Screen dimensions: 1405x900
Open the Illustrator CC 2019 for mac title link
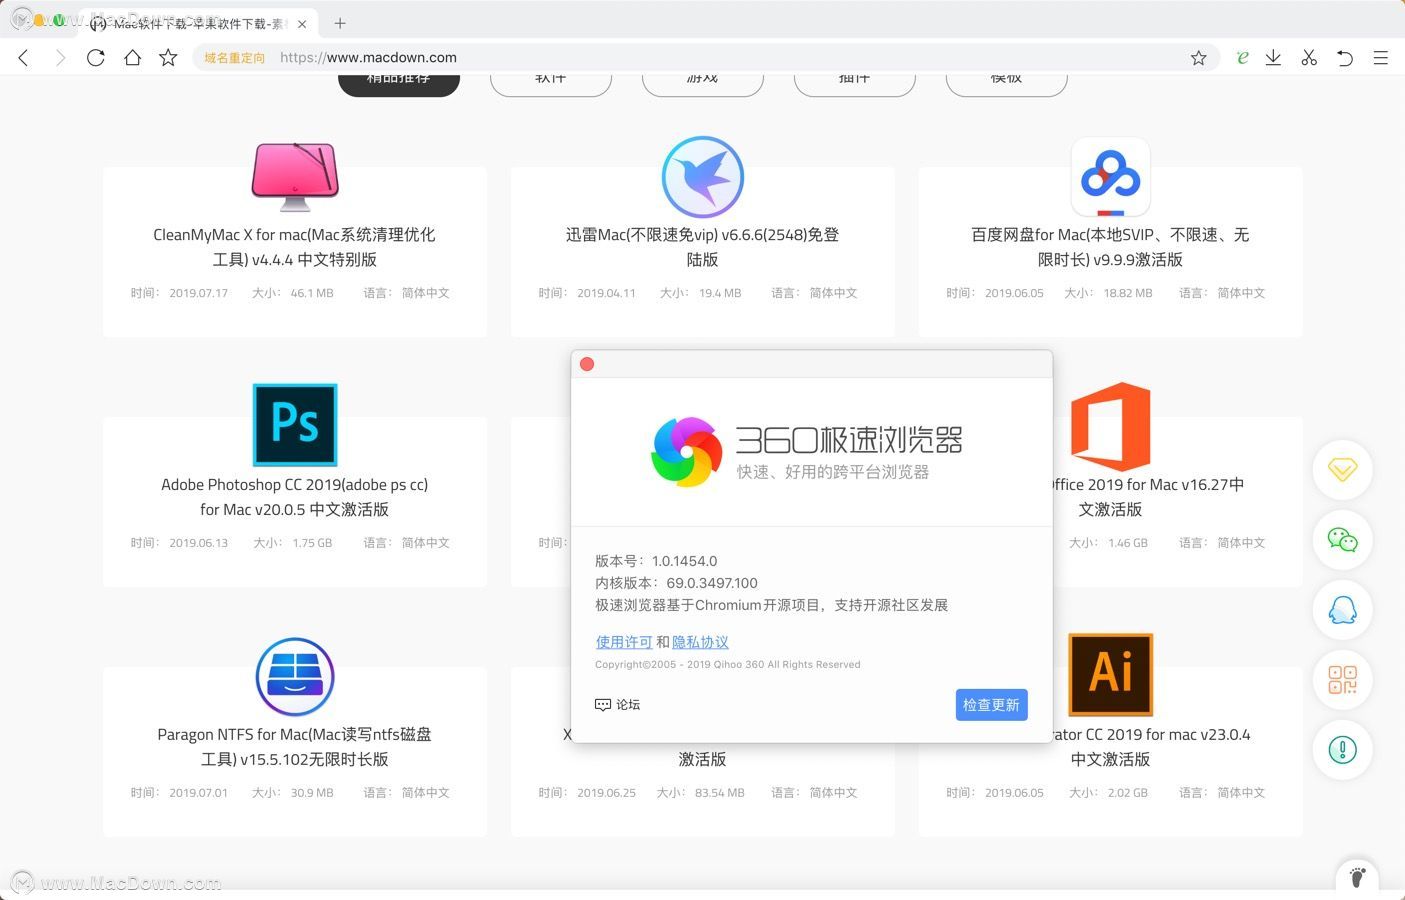[x=1151, y=747]
